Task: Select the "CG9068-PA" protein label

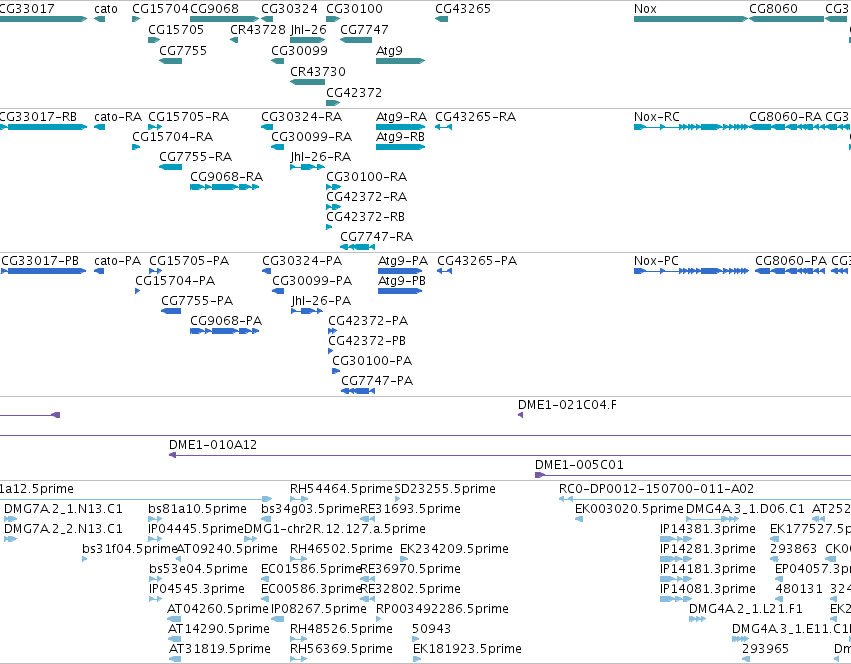Action: (226, 321)
